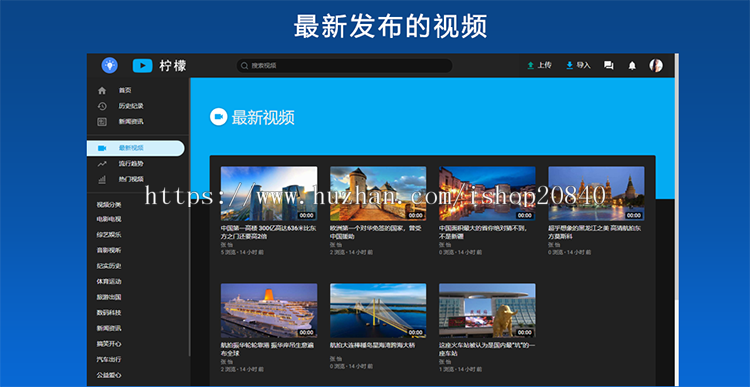Click the 航拍大连 bridge video title

[x=373, y=345]
